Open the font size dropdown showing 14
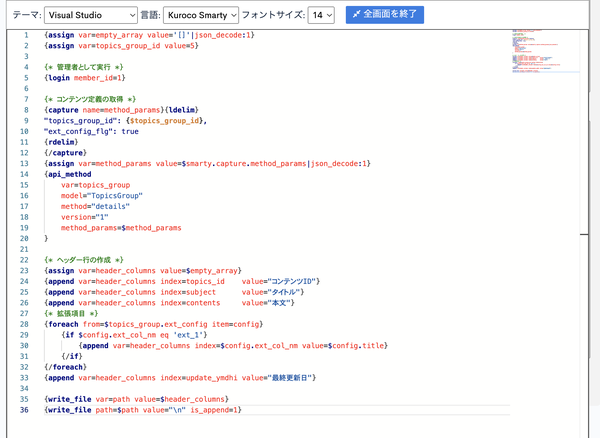 321,15
